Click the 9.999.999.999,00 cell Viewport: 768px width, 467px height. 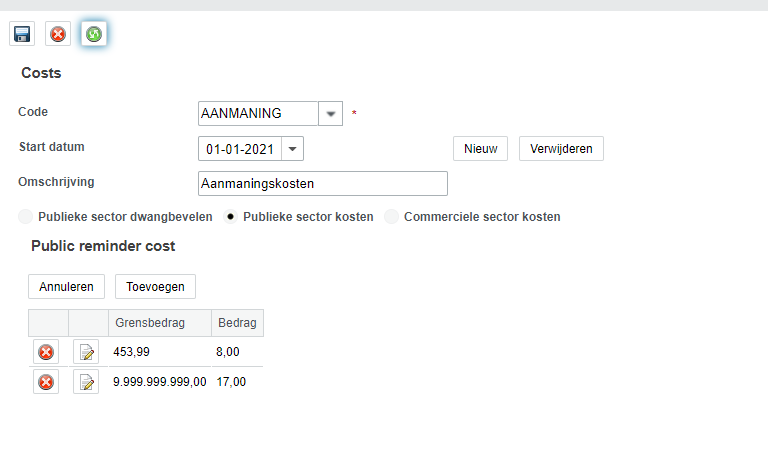coord(160,382)
